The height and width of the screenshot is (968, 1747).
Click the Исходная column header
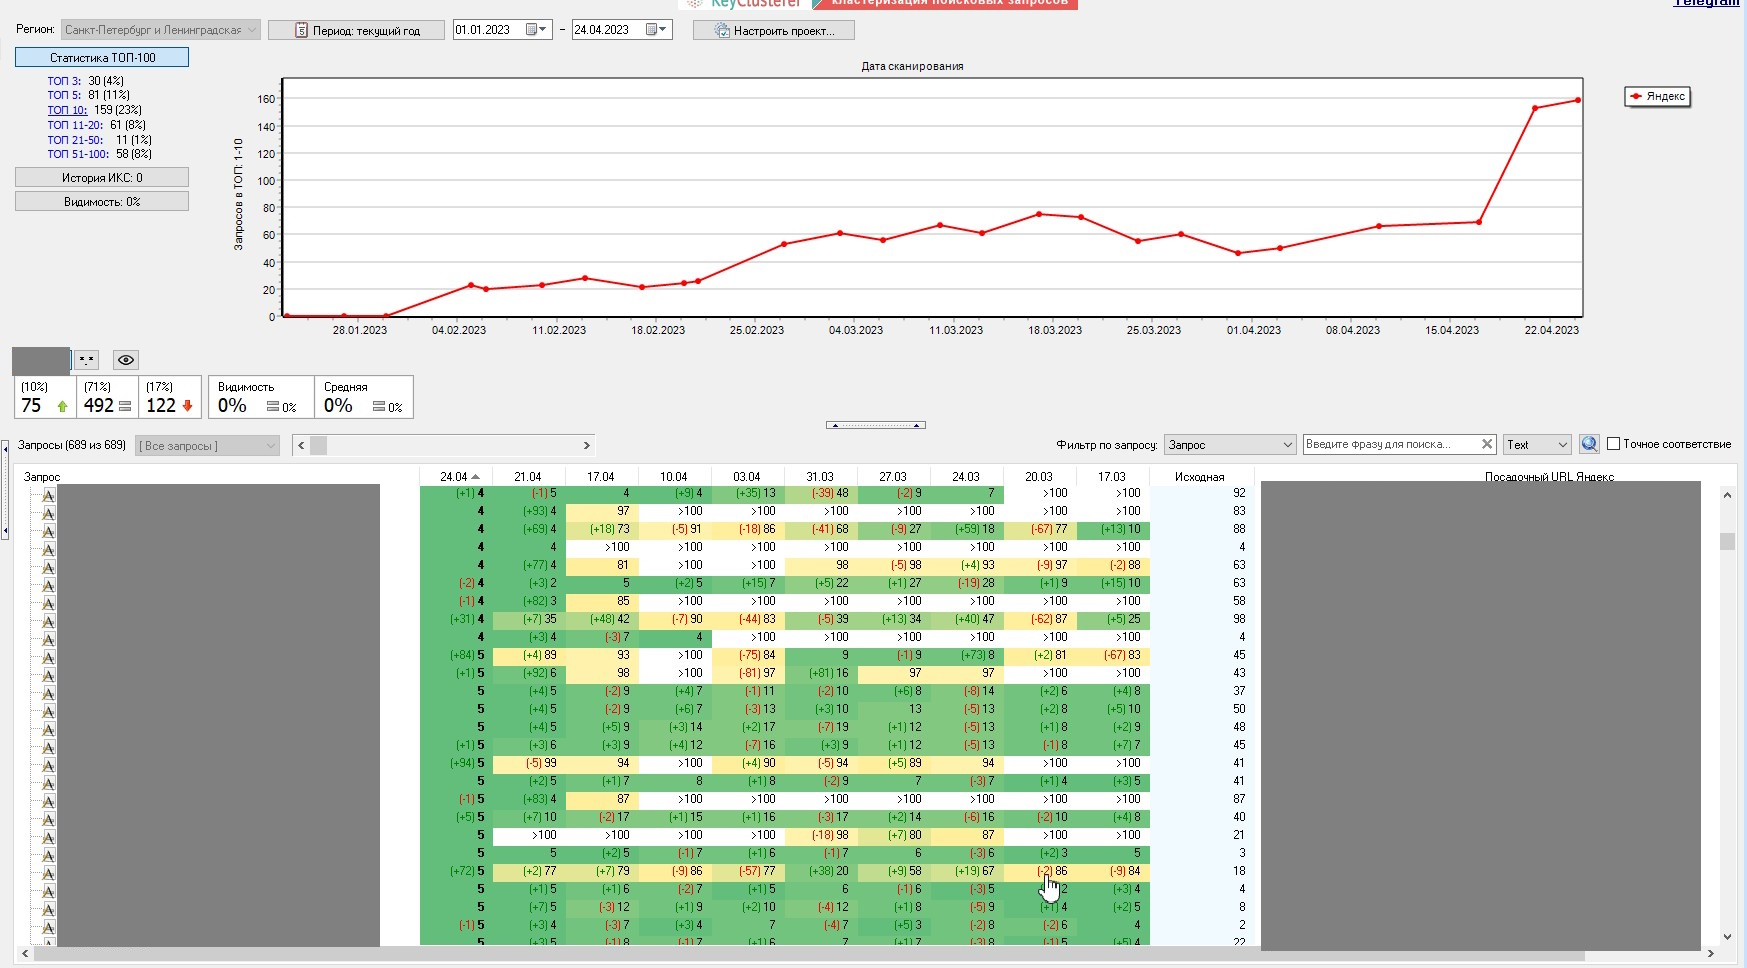pos(1199,477)
